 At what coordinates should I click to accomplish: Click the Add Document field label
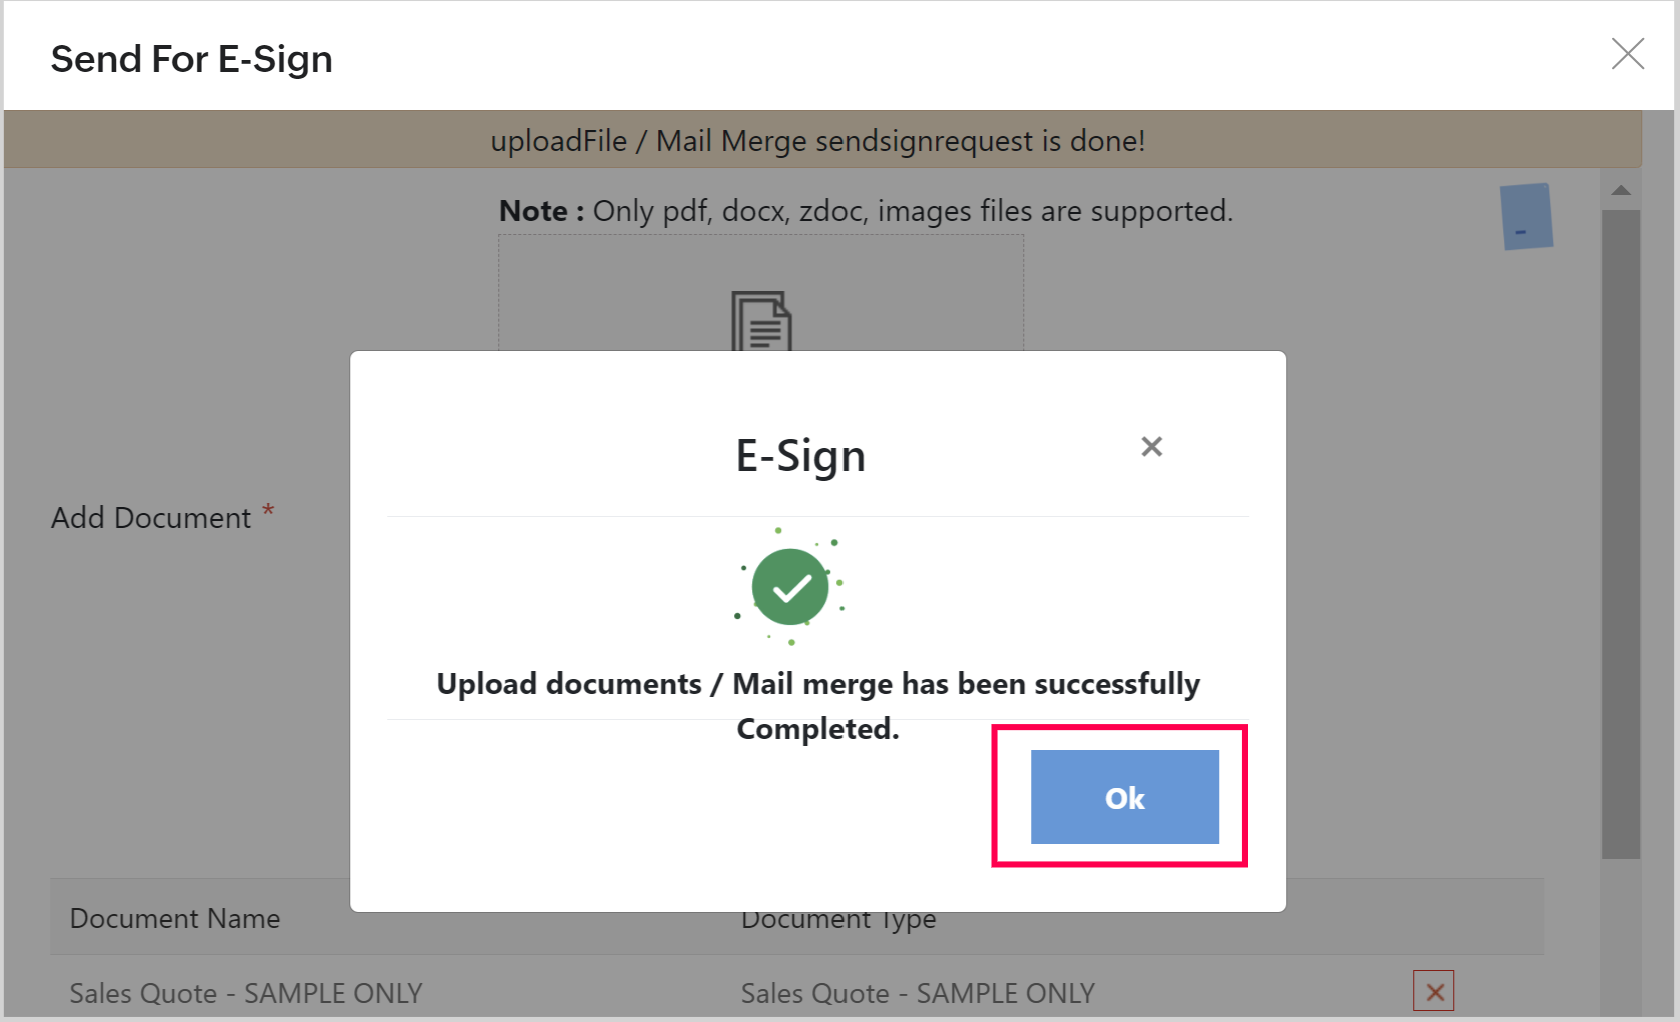[151, 518]
